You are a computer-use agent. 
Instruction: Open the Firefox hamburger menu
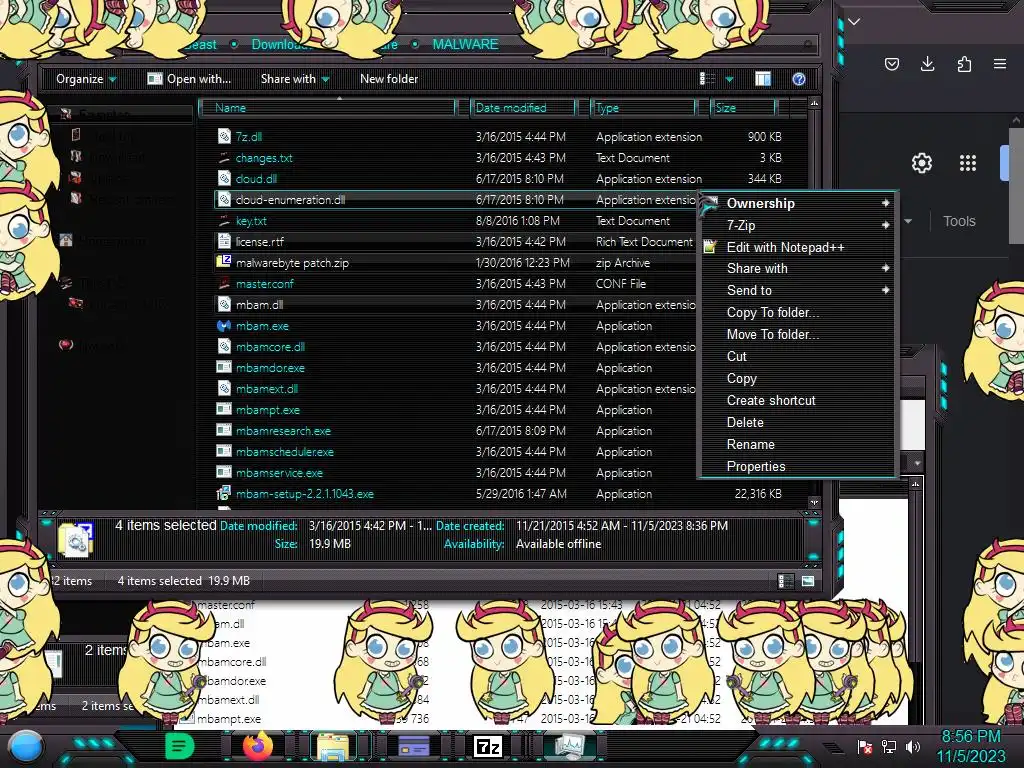[1000, 64]
